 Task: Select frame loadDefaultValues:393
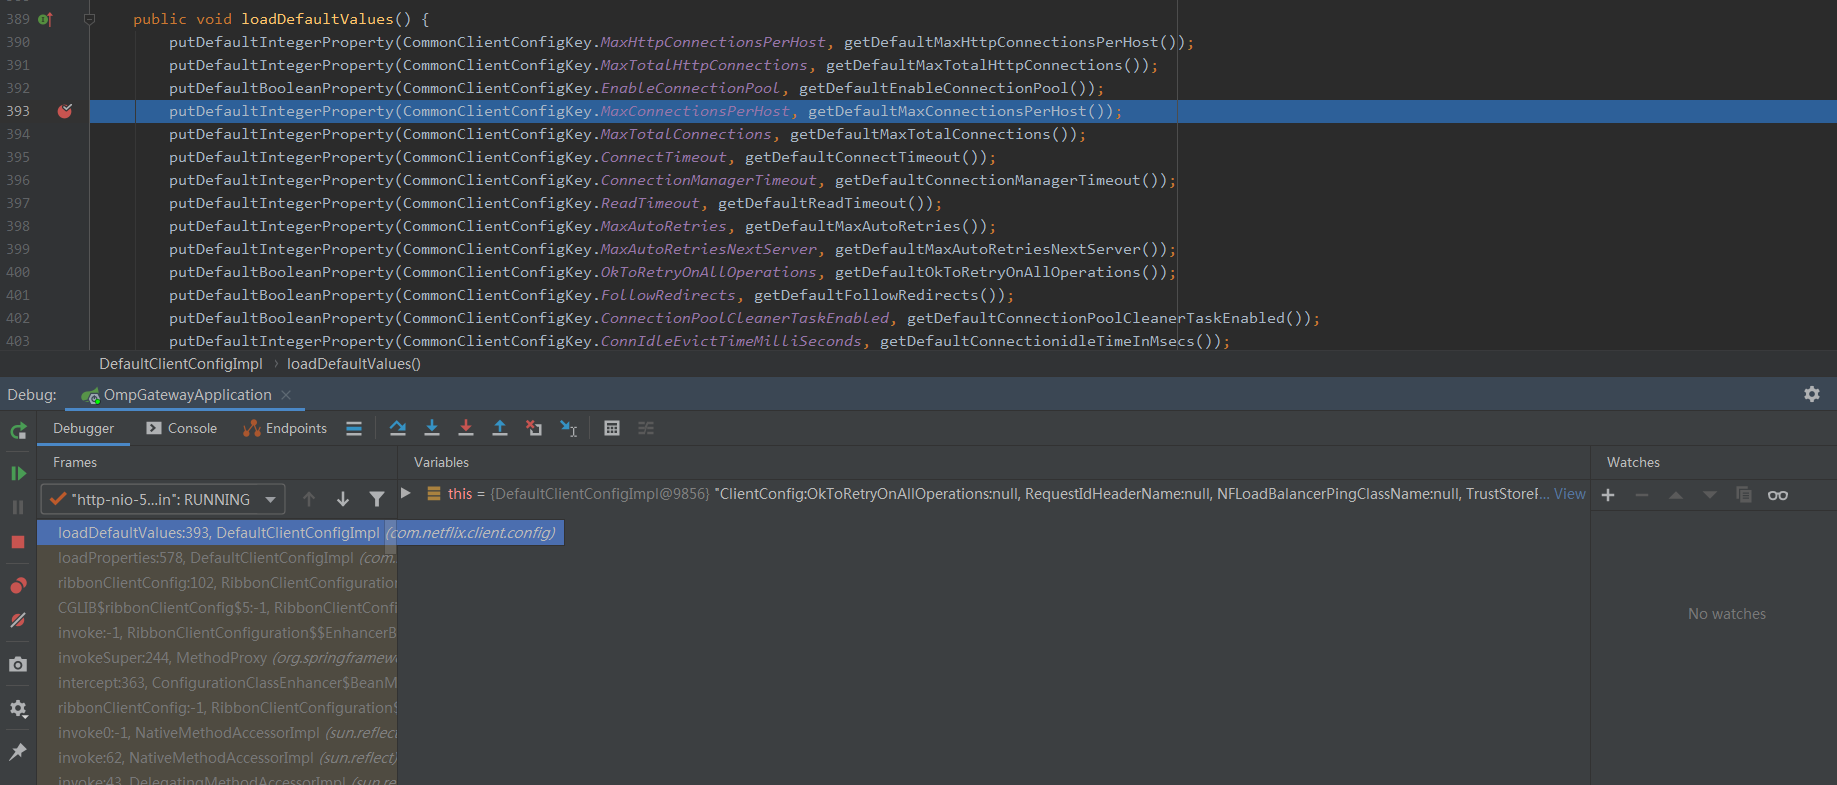(x=301, y=533)
